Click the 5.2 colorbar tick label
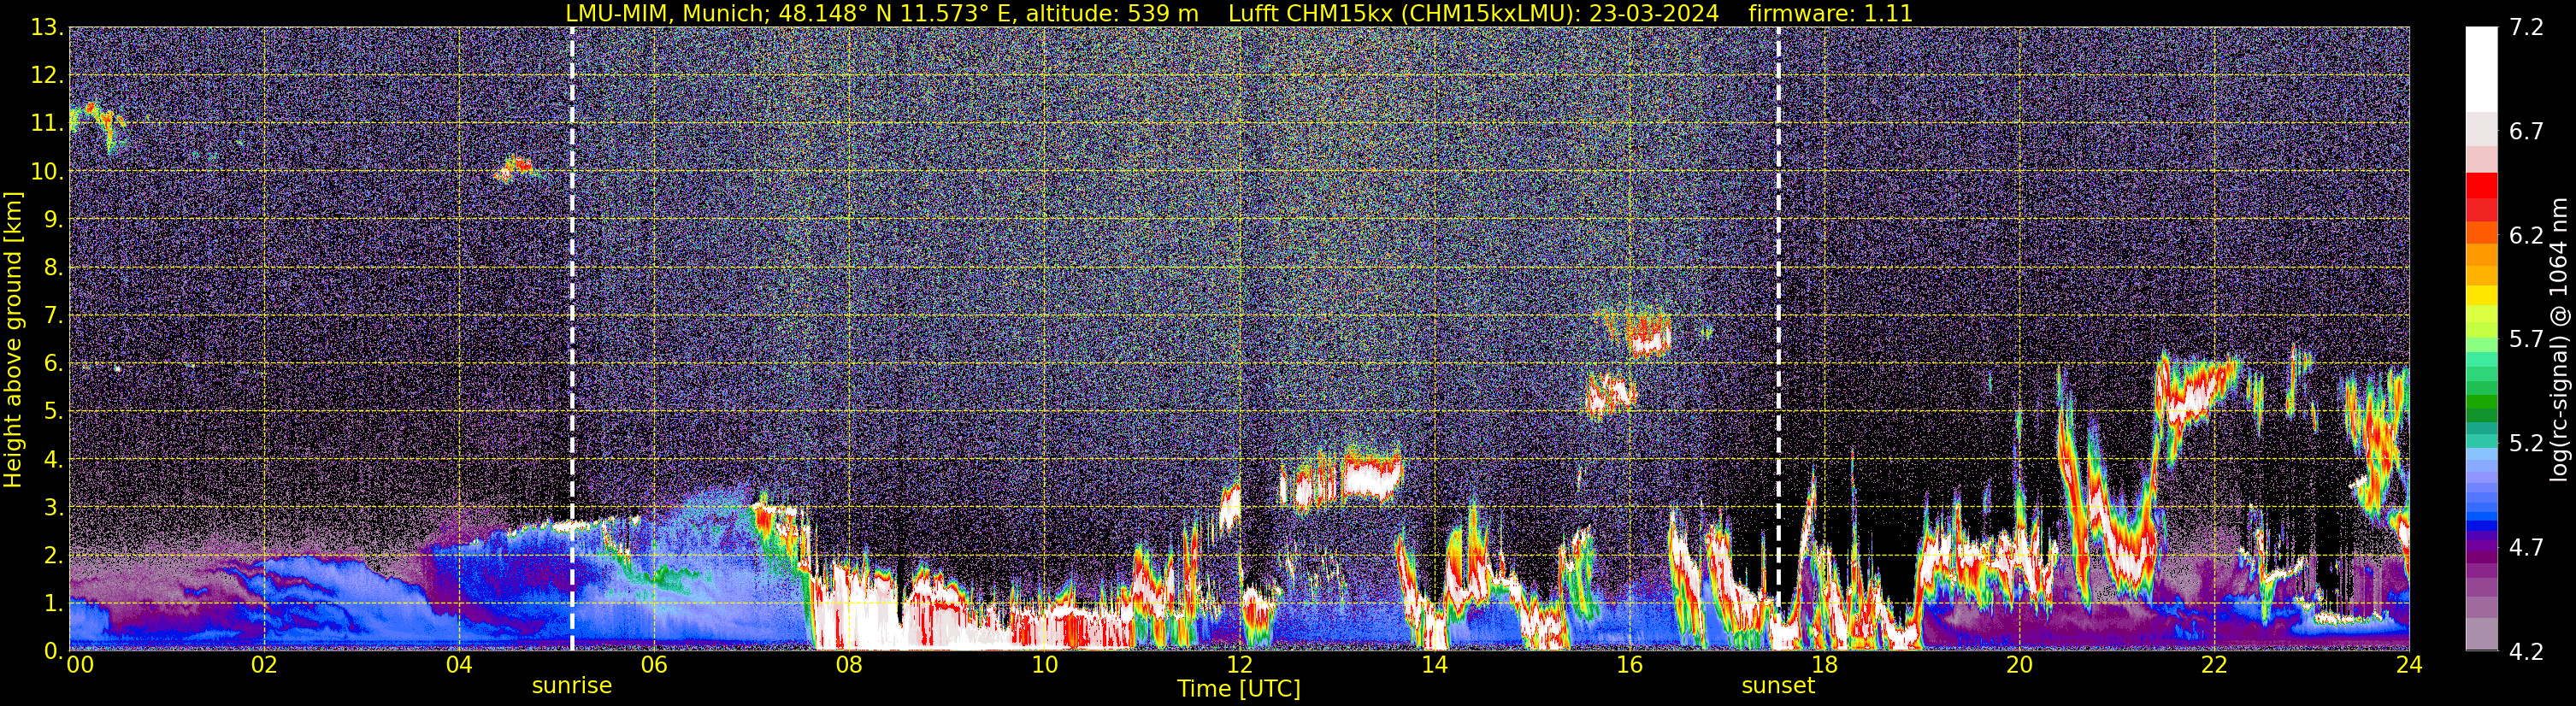 pos(2526,443)
